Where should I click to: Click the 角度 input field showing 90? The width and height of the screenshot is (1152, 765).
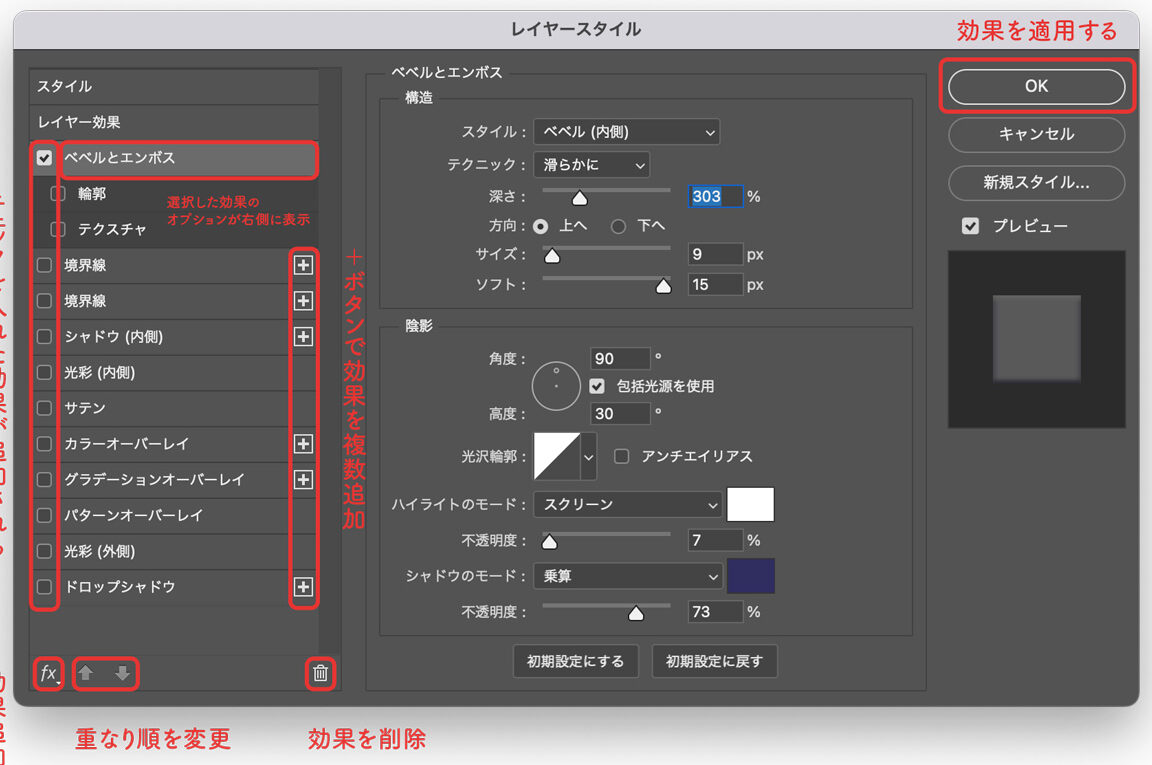620,359
